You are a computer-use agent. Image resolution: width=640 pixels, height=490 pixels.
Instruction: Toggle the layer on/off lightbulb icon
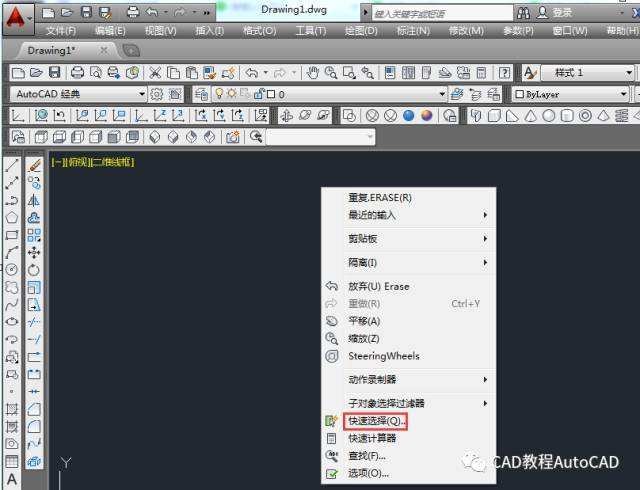coord(219,94)
